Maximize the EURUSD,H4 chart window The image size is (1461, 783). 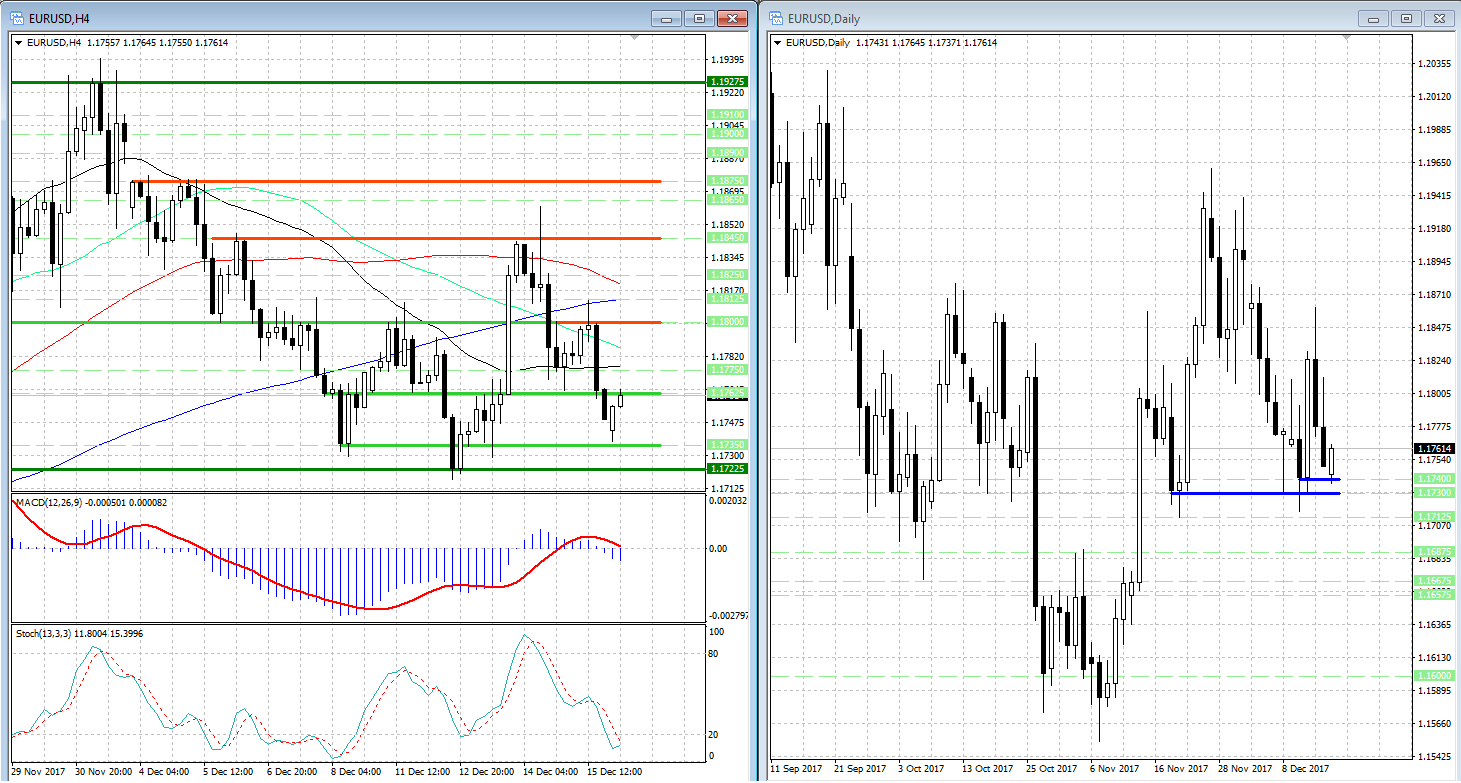tap(699, 18)
